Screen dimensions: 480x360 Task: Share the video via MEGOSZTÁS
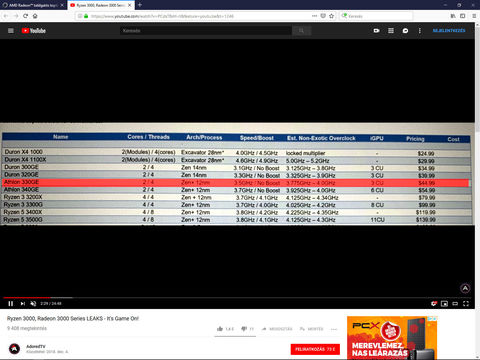pos(277,329)
